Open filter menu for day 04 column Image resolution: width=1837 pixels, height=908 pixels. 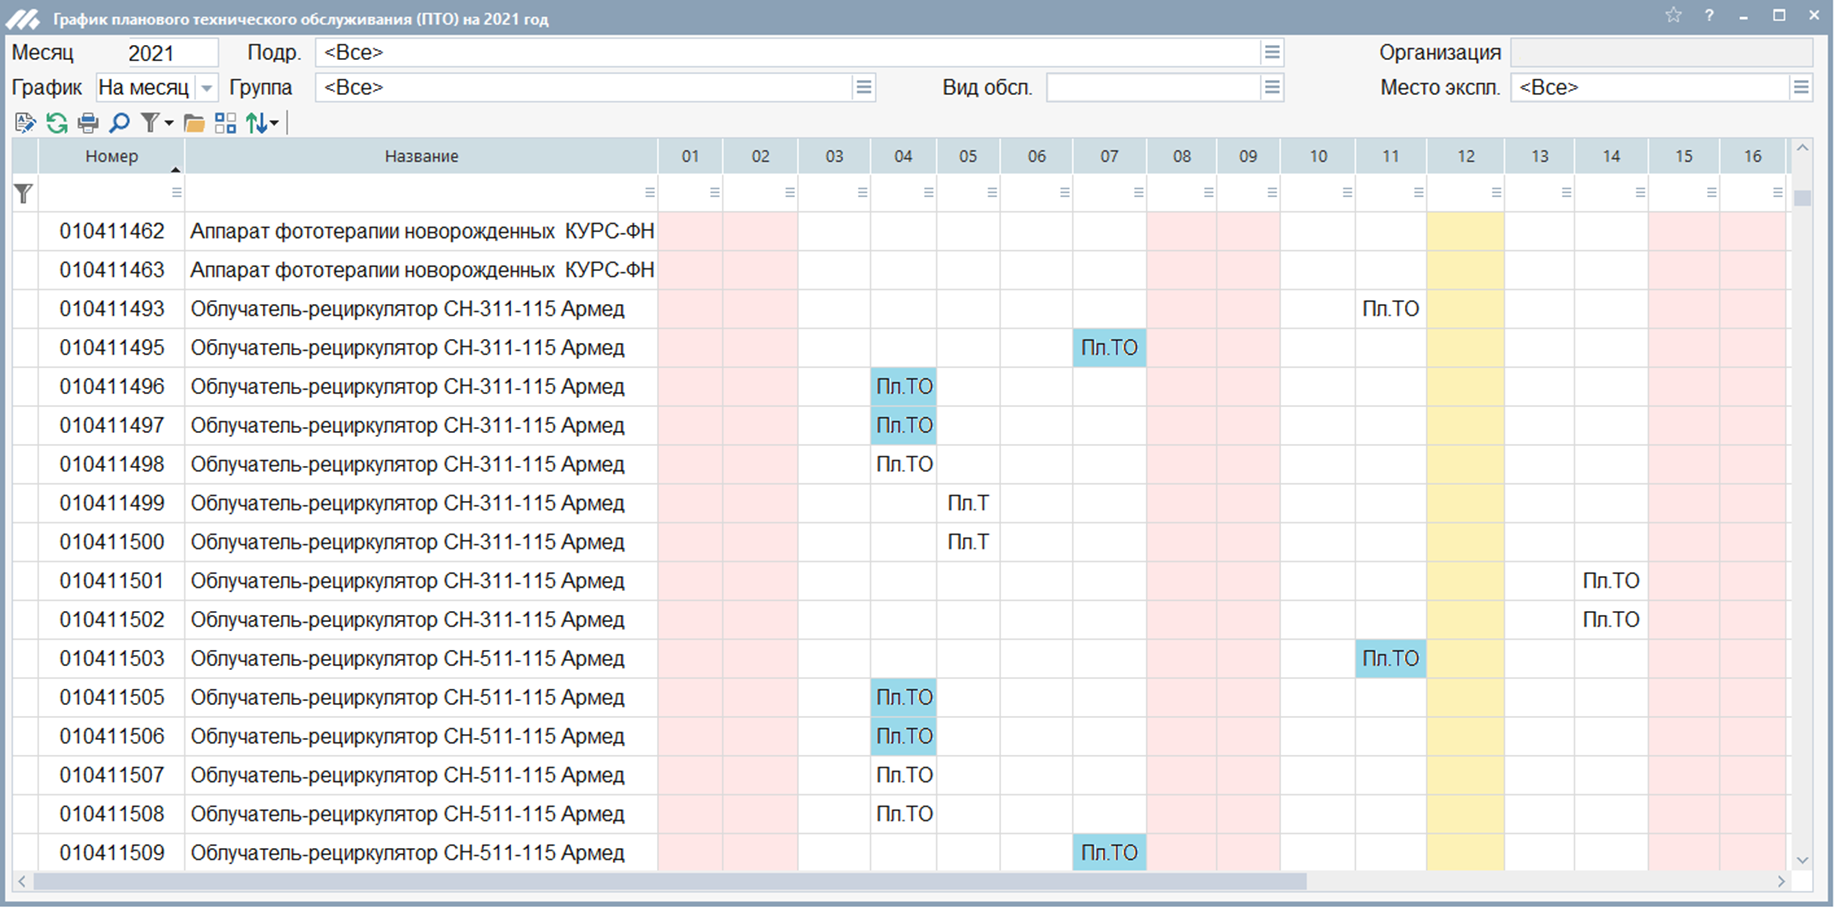(929, 193)
